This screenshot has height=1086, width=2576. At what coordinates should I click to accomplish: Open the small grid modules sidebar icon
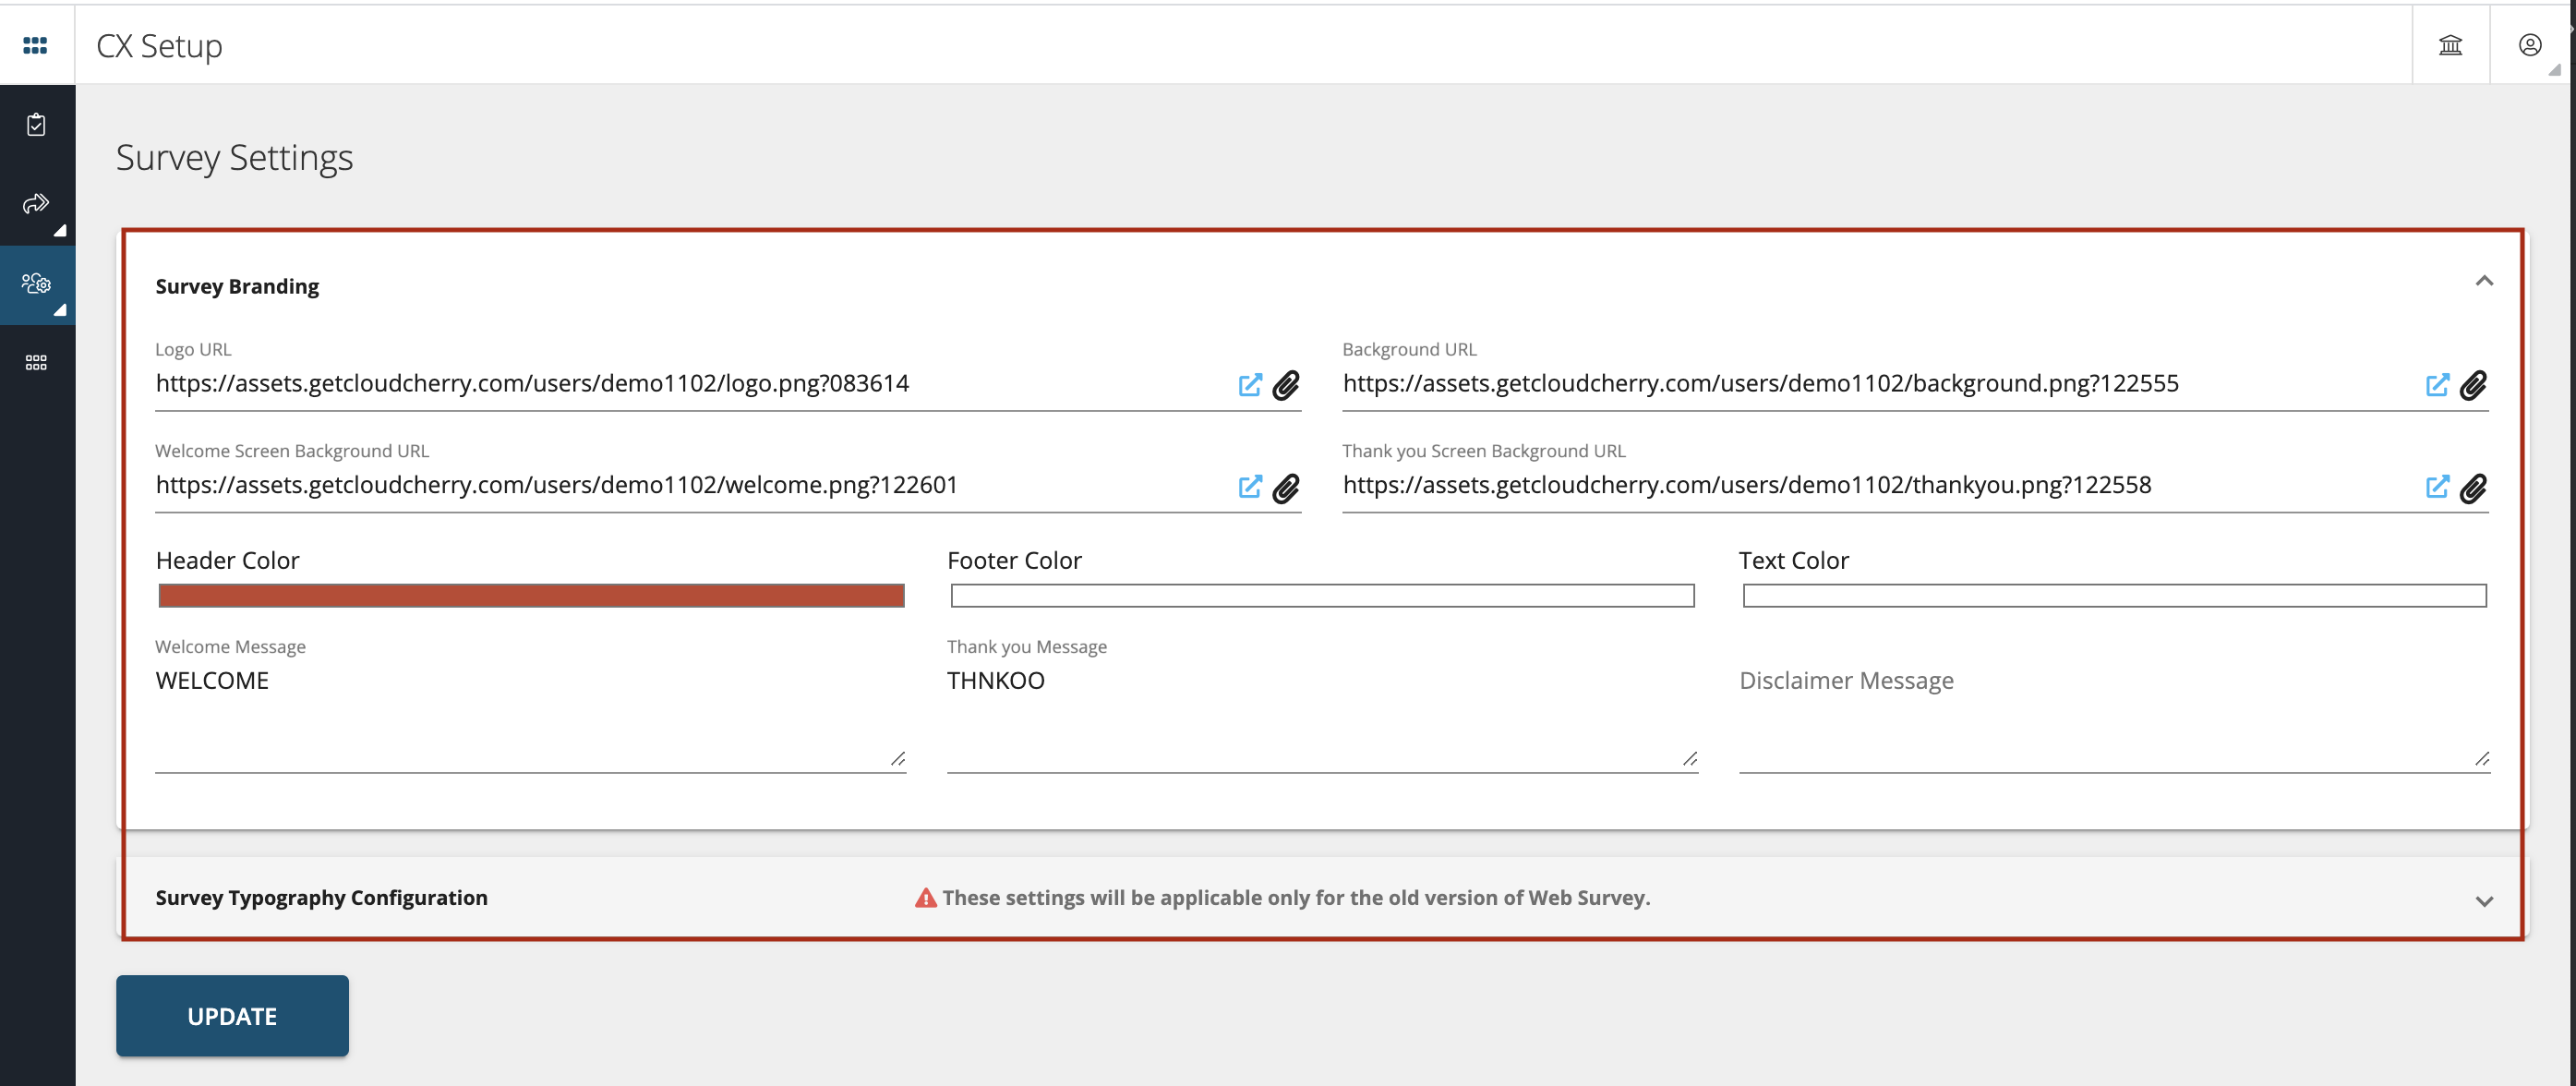[x=36, y=362]
